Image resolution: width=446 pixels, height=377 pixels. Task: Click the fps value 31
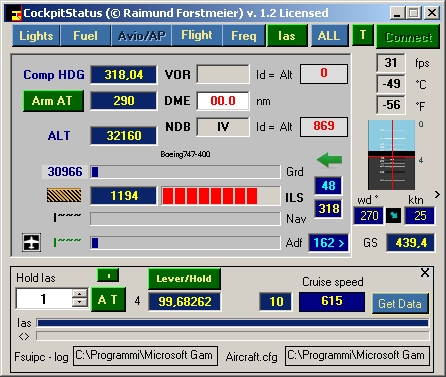pyautogui.click(x=391, y=63)
